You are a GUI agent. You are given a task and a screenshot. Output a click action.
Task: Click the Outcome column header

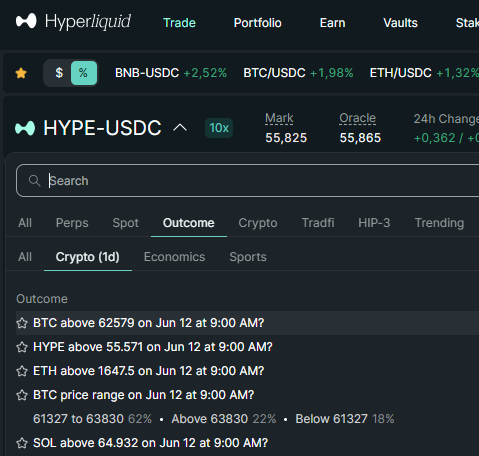tap(42, 299)
